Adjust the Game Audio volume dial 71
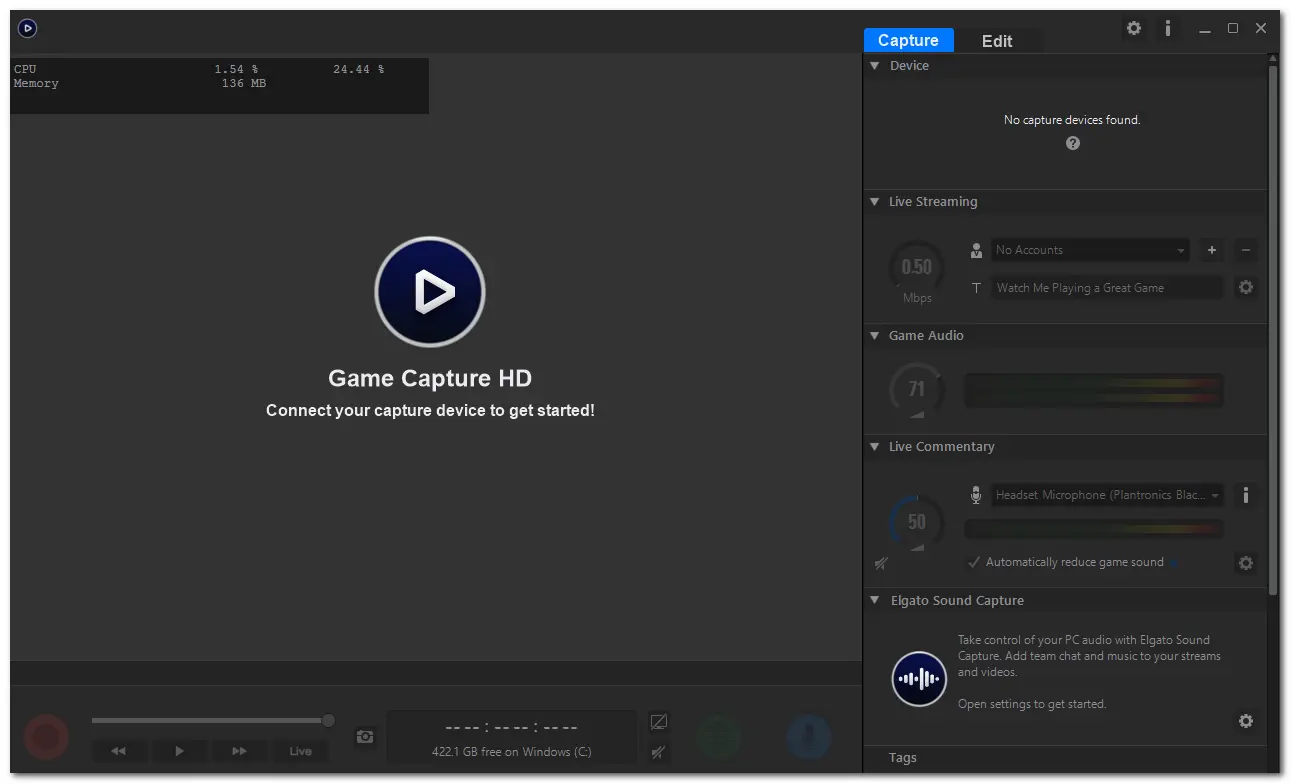The height and width of the screenshot is (784, 1291). [917, 390]
